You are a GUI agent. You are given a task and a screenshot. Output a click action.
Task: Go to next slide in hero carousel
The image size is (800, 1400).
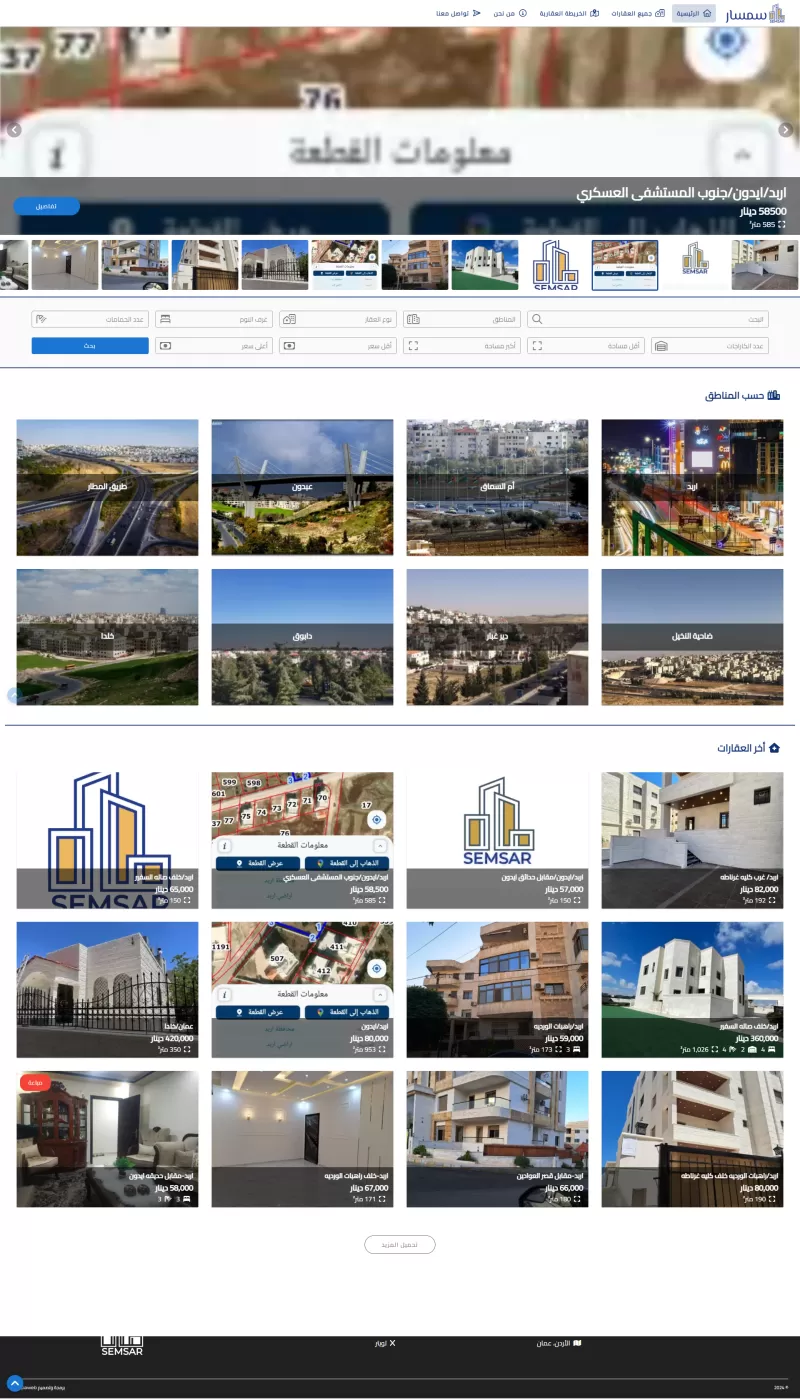786,130
